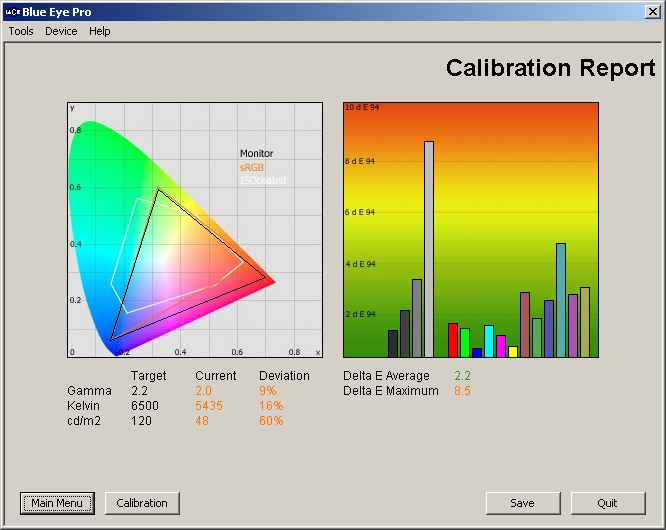
Task: Open the Tools menu
Action: click(21, 31)
